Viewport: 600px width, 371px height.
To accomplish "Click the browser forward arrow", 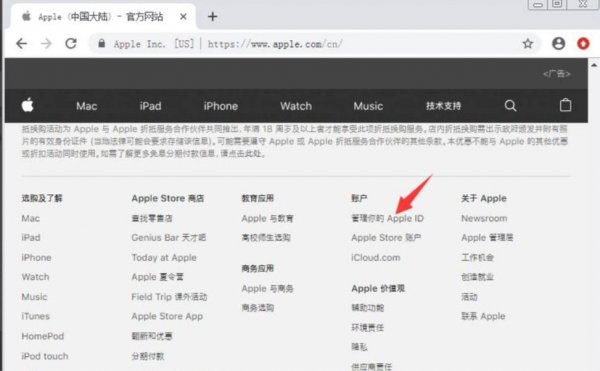I will tap(46, 44).
